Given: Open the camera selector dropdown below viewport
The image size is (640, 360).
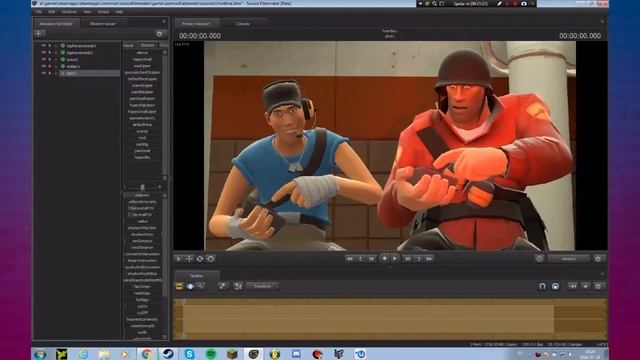Looking at the screenshot, I should click(x=569, y=259).
